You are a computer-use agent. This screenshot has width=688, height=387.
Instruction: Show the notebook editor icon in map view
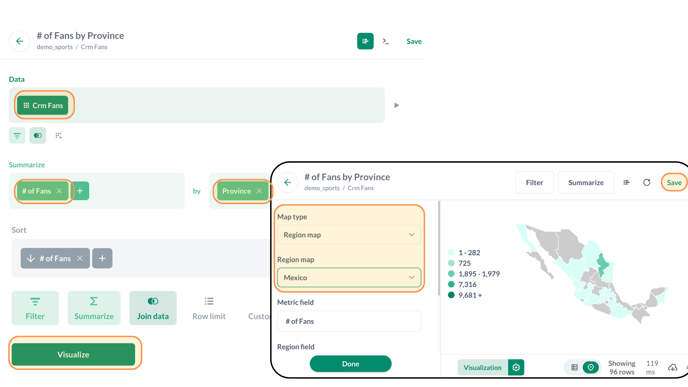tap(626, 183)
